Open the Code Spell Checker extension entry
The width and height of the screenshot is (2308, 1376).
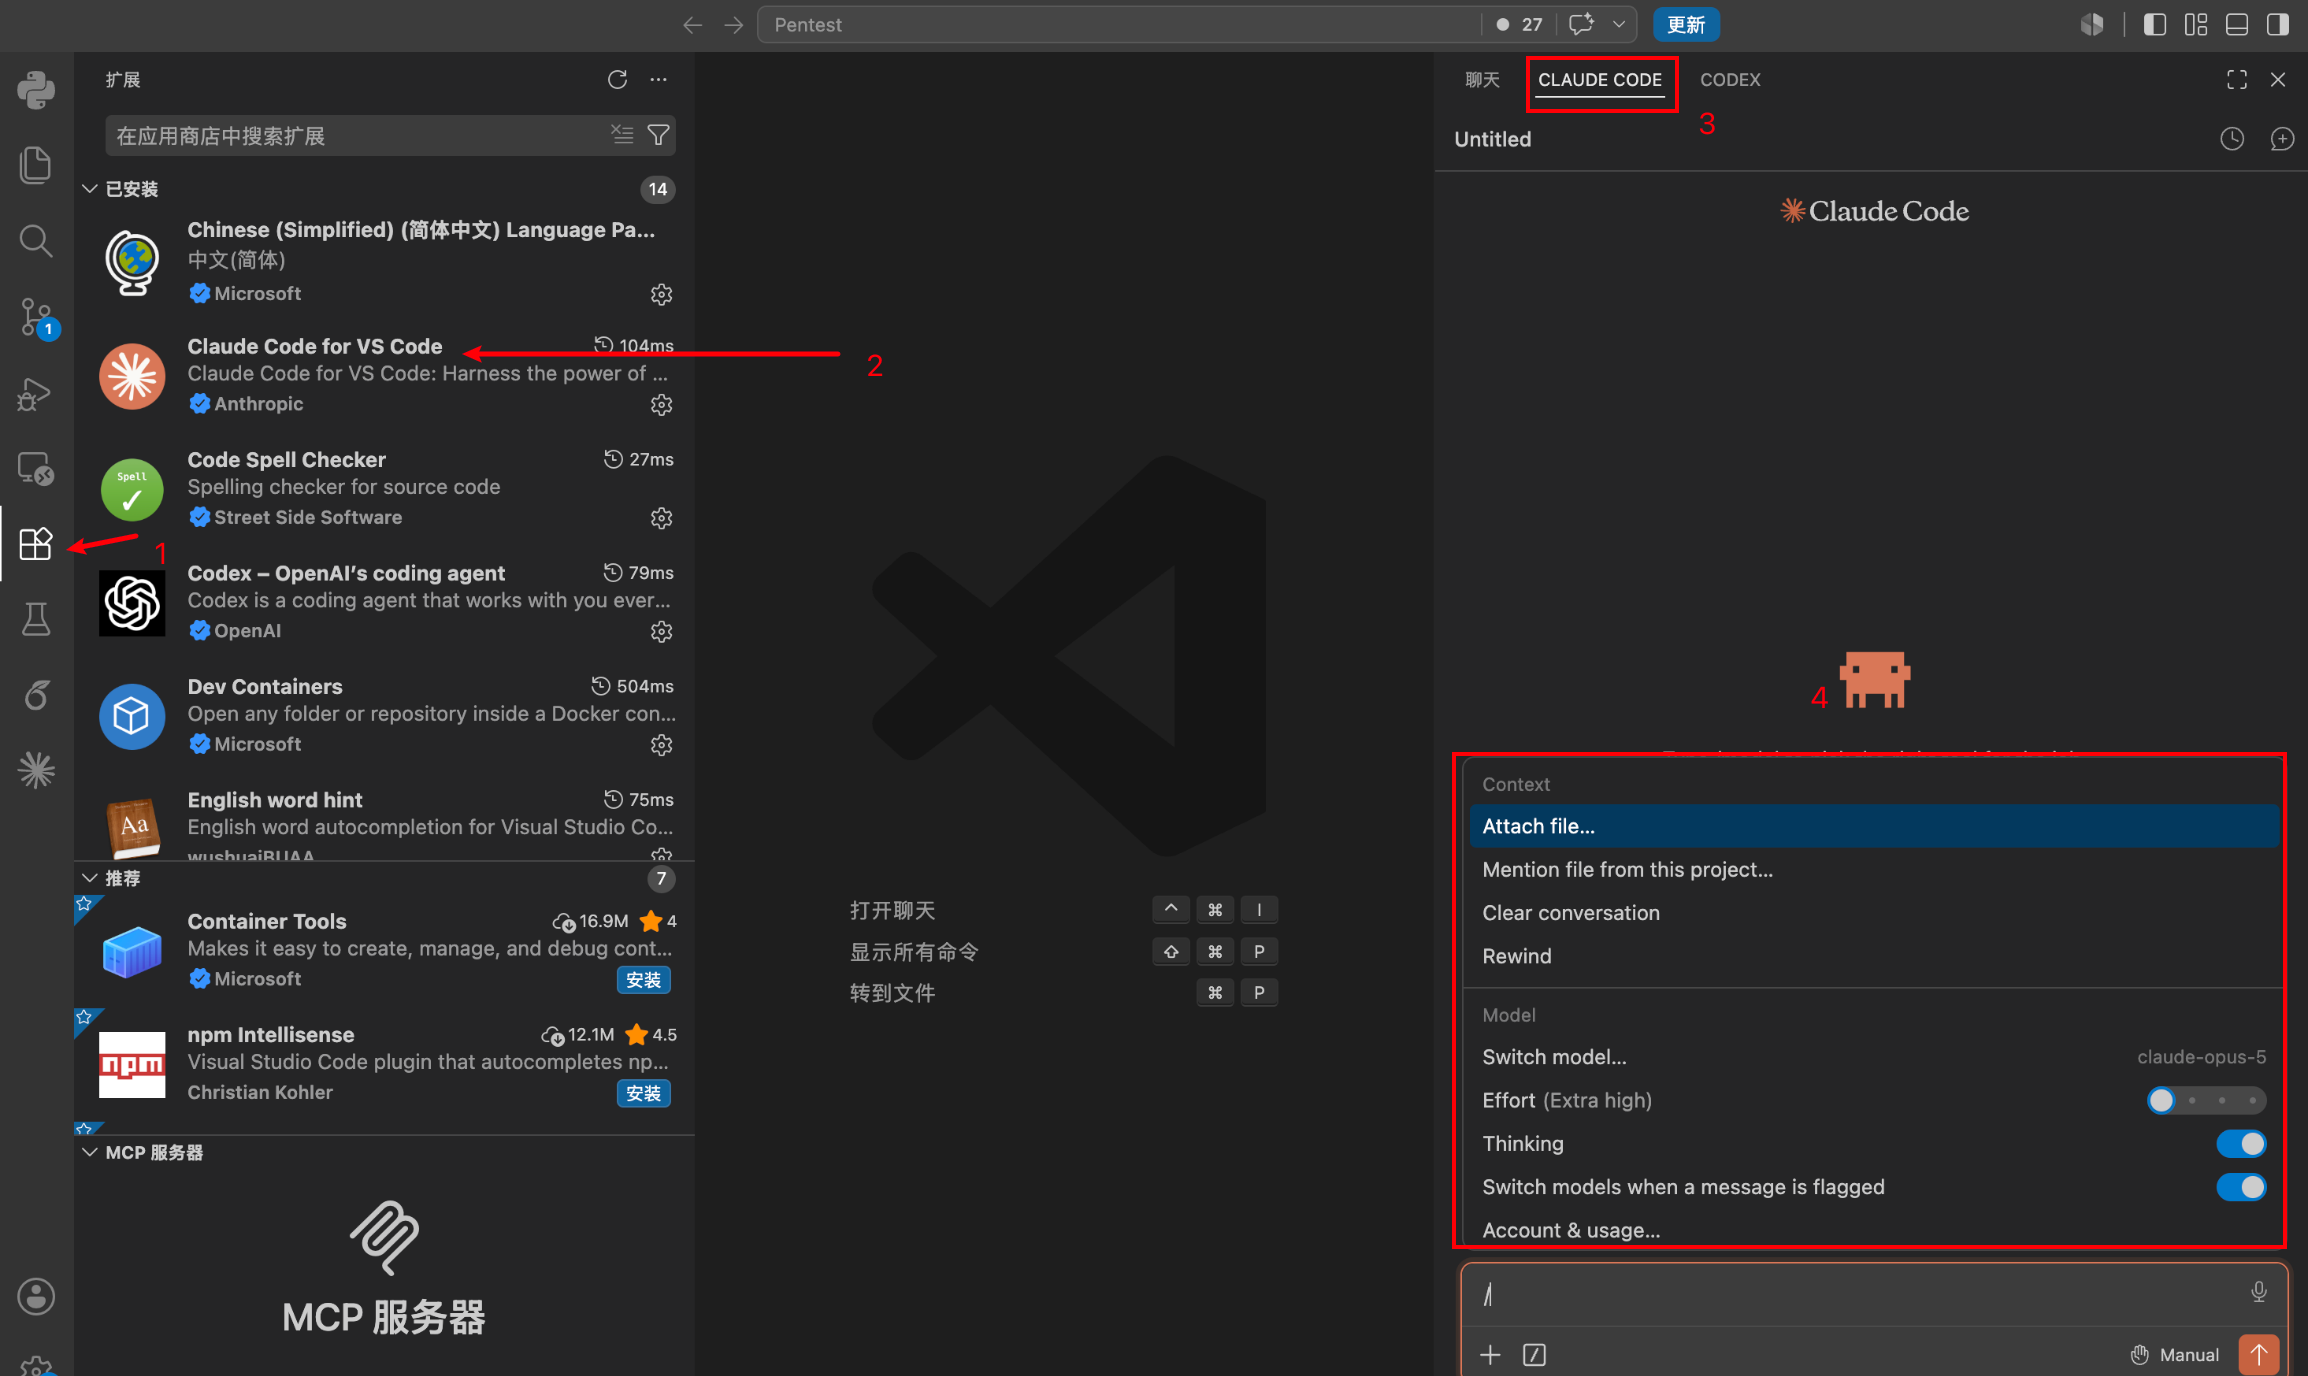[x=385, y=489]
